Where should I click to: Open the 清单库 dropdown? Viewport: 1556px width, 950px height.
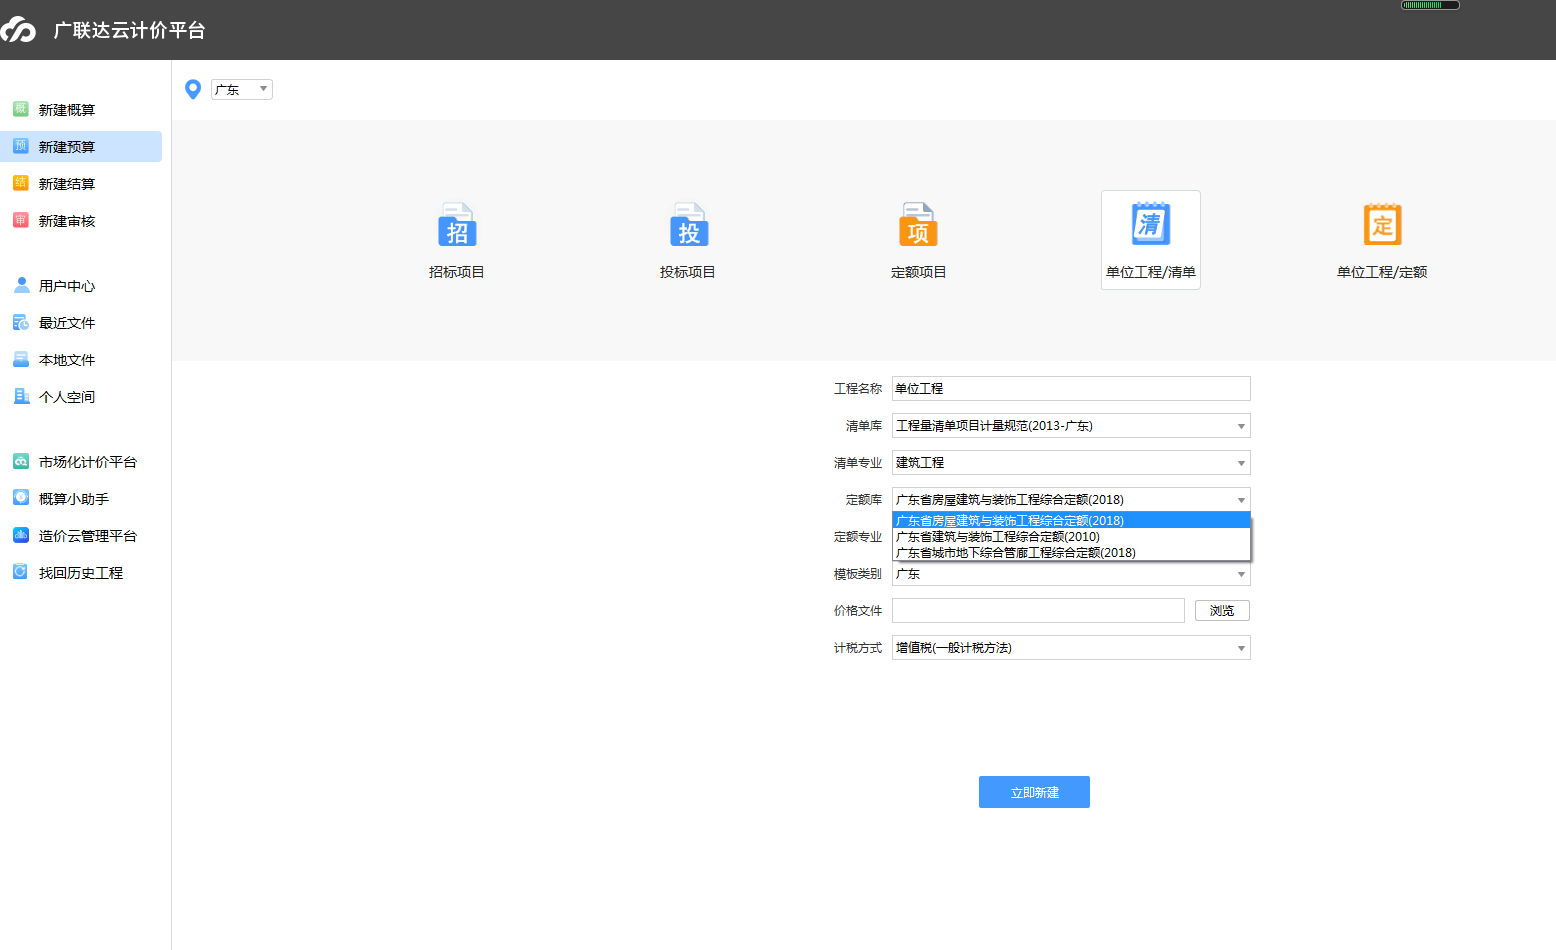[1071, 426]
